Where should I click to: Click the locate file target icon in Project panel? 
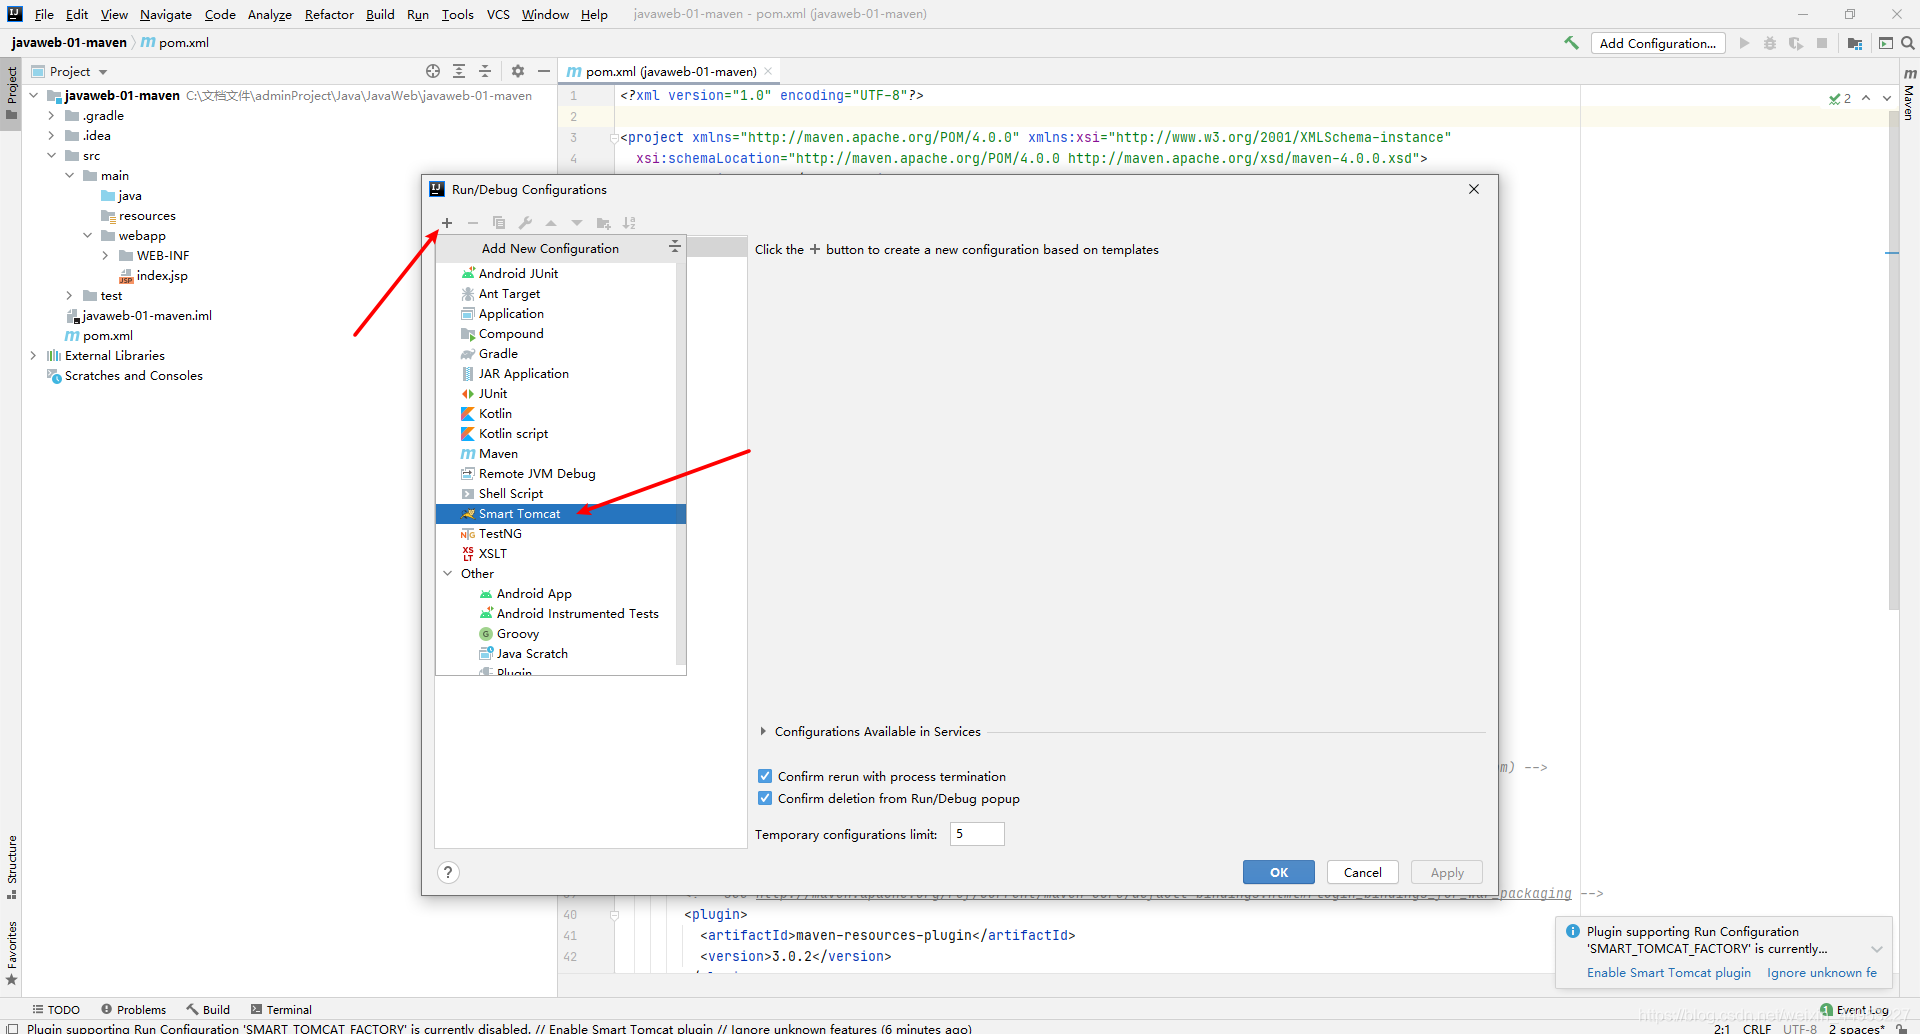coord(433,71)
